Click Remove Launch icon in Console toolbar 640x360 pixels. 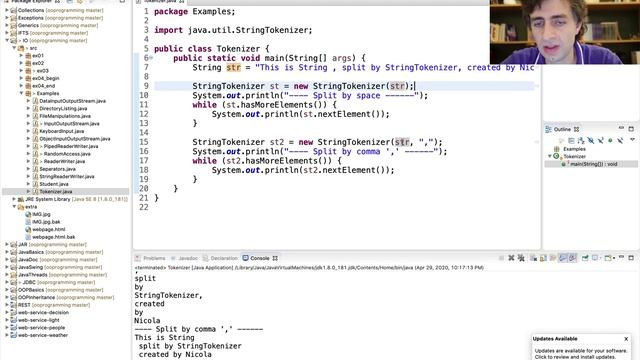pos(511,258)
